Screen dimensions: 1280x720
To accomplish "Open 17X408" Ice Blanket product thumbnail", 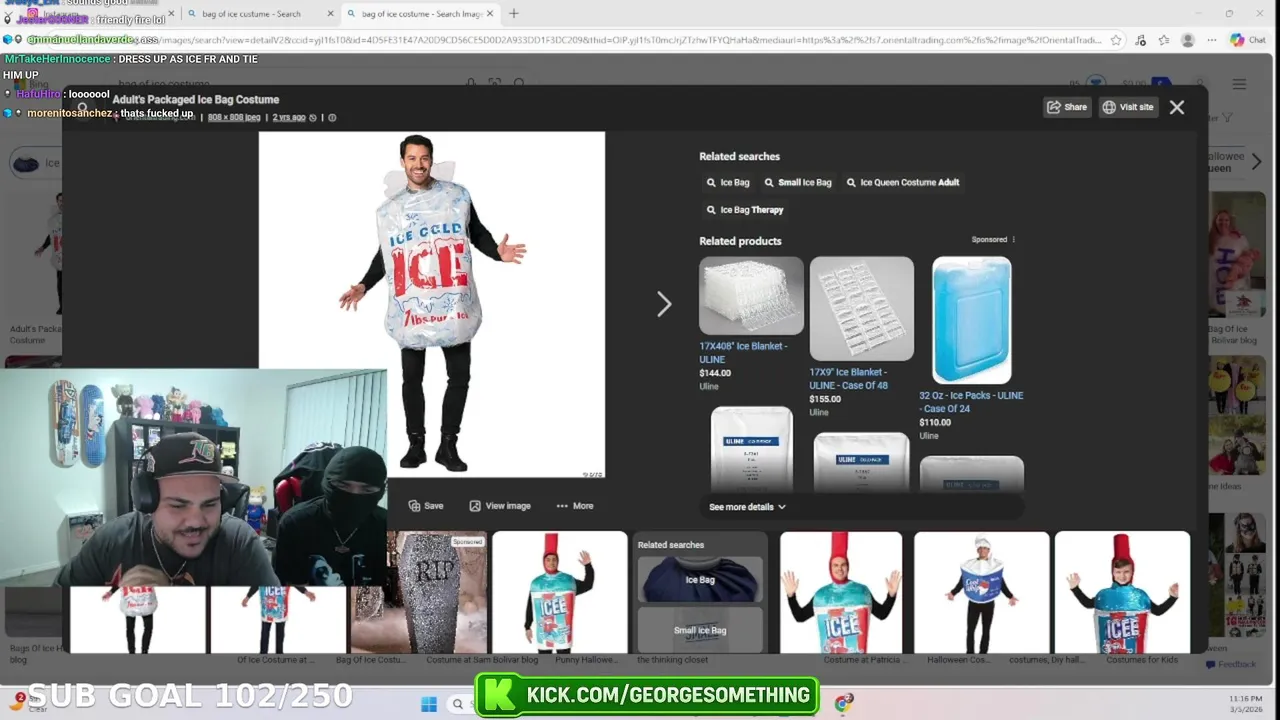I will [751, 295].
